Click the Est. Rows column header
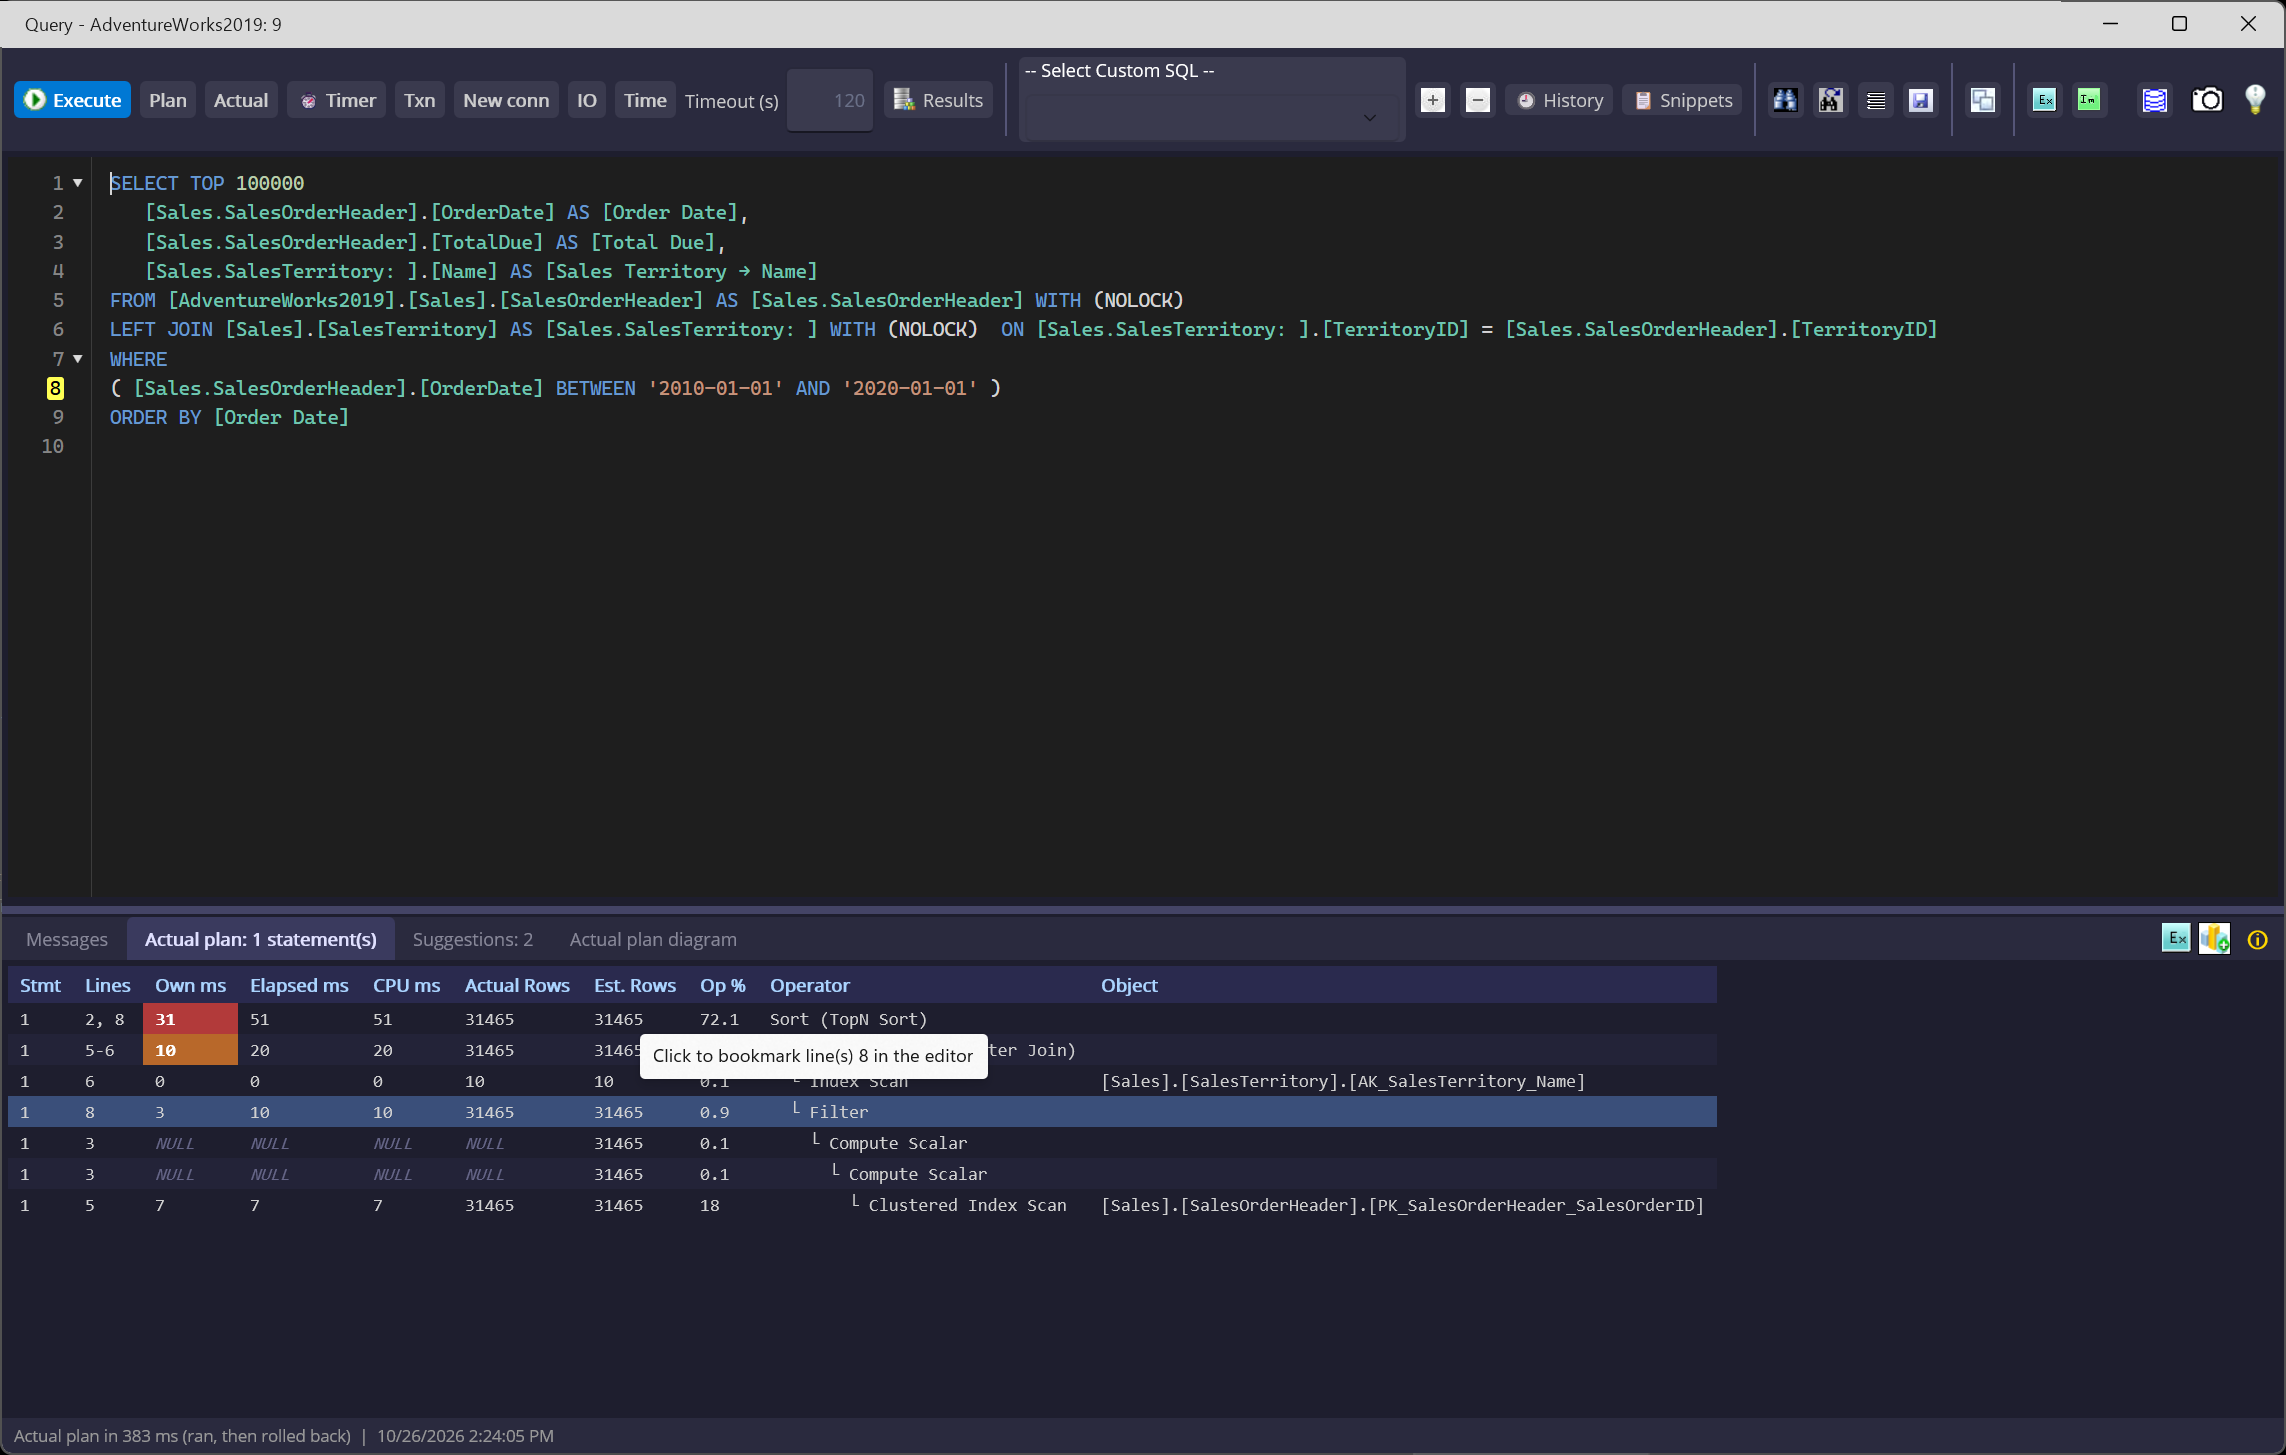Viewport: 2286px width, 1455px height. pyautogui.click(x=635, y=985)
